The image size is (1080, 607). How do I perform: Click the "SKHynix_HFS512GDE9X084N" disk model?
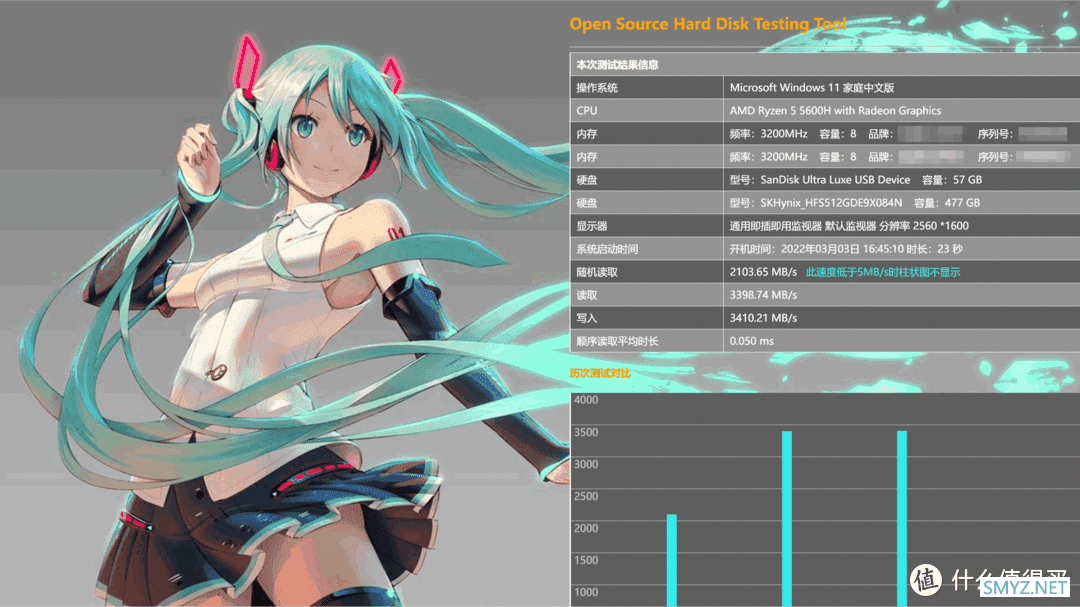831,203
